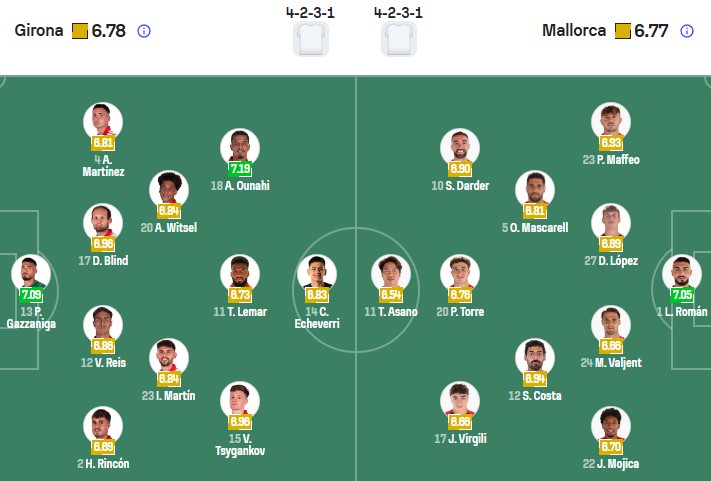
Task: Click T. Asano's player photo
Action: coord(391,274)
